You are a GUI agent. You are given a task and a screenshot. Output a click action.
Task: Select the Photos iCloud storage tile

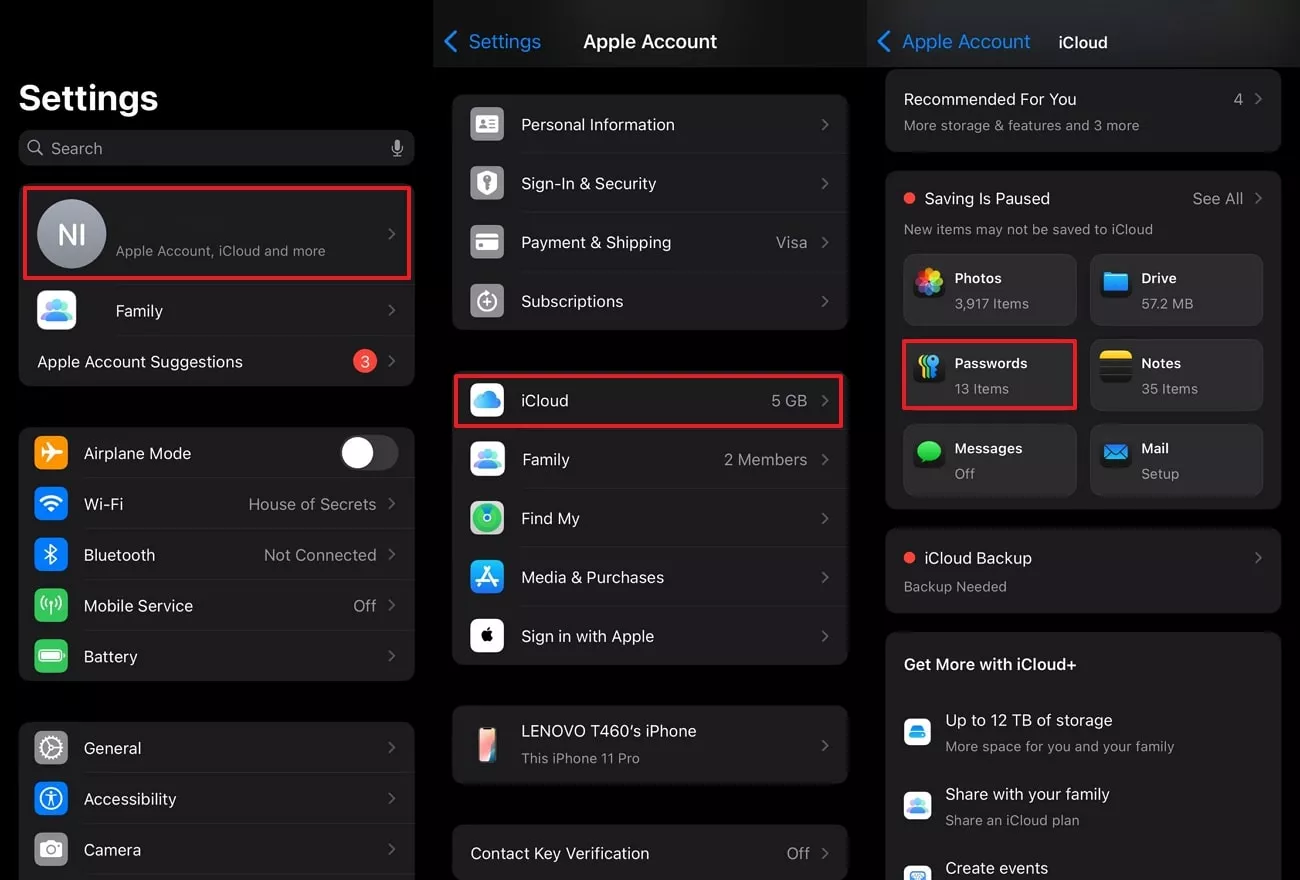click(x=988, y=290)
